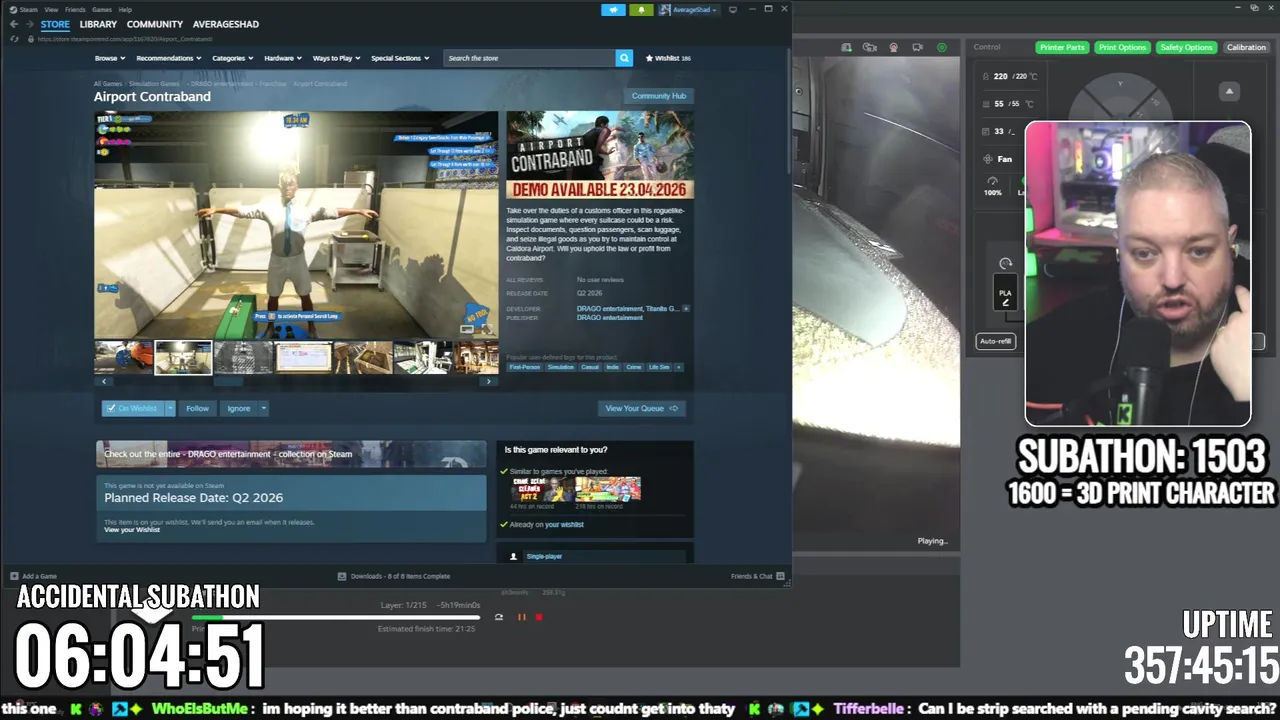Open the Friends menu
Screen dimensions: 1280x720
point(75,9)
